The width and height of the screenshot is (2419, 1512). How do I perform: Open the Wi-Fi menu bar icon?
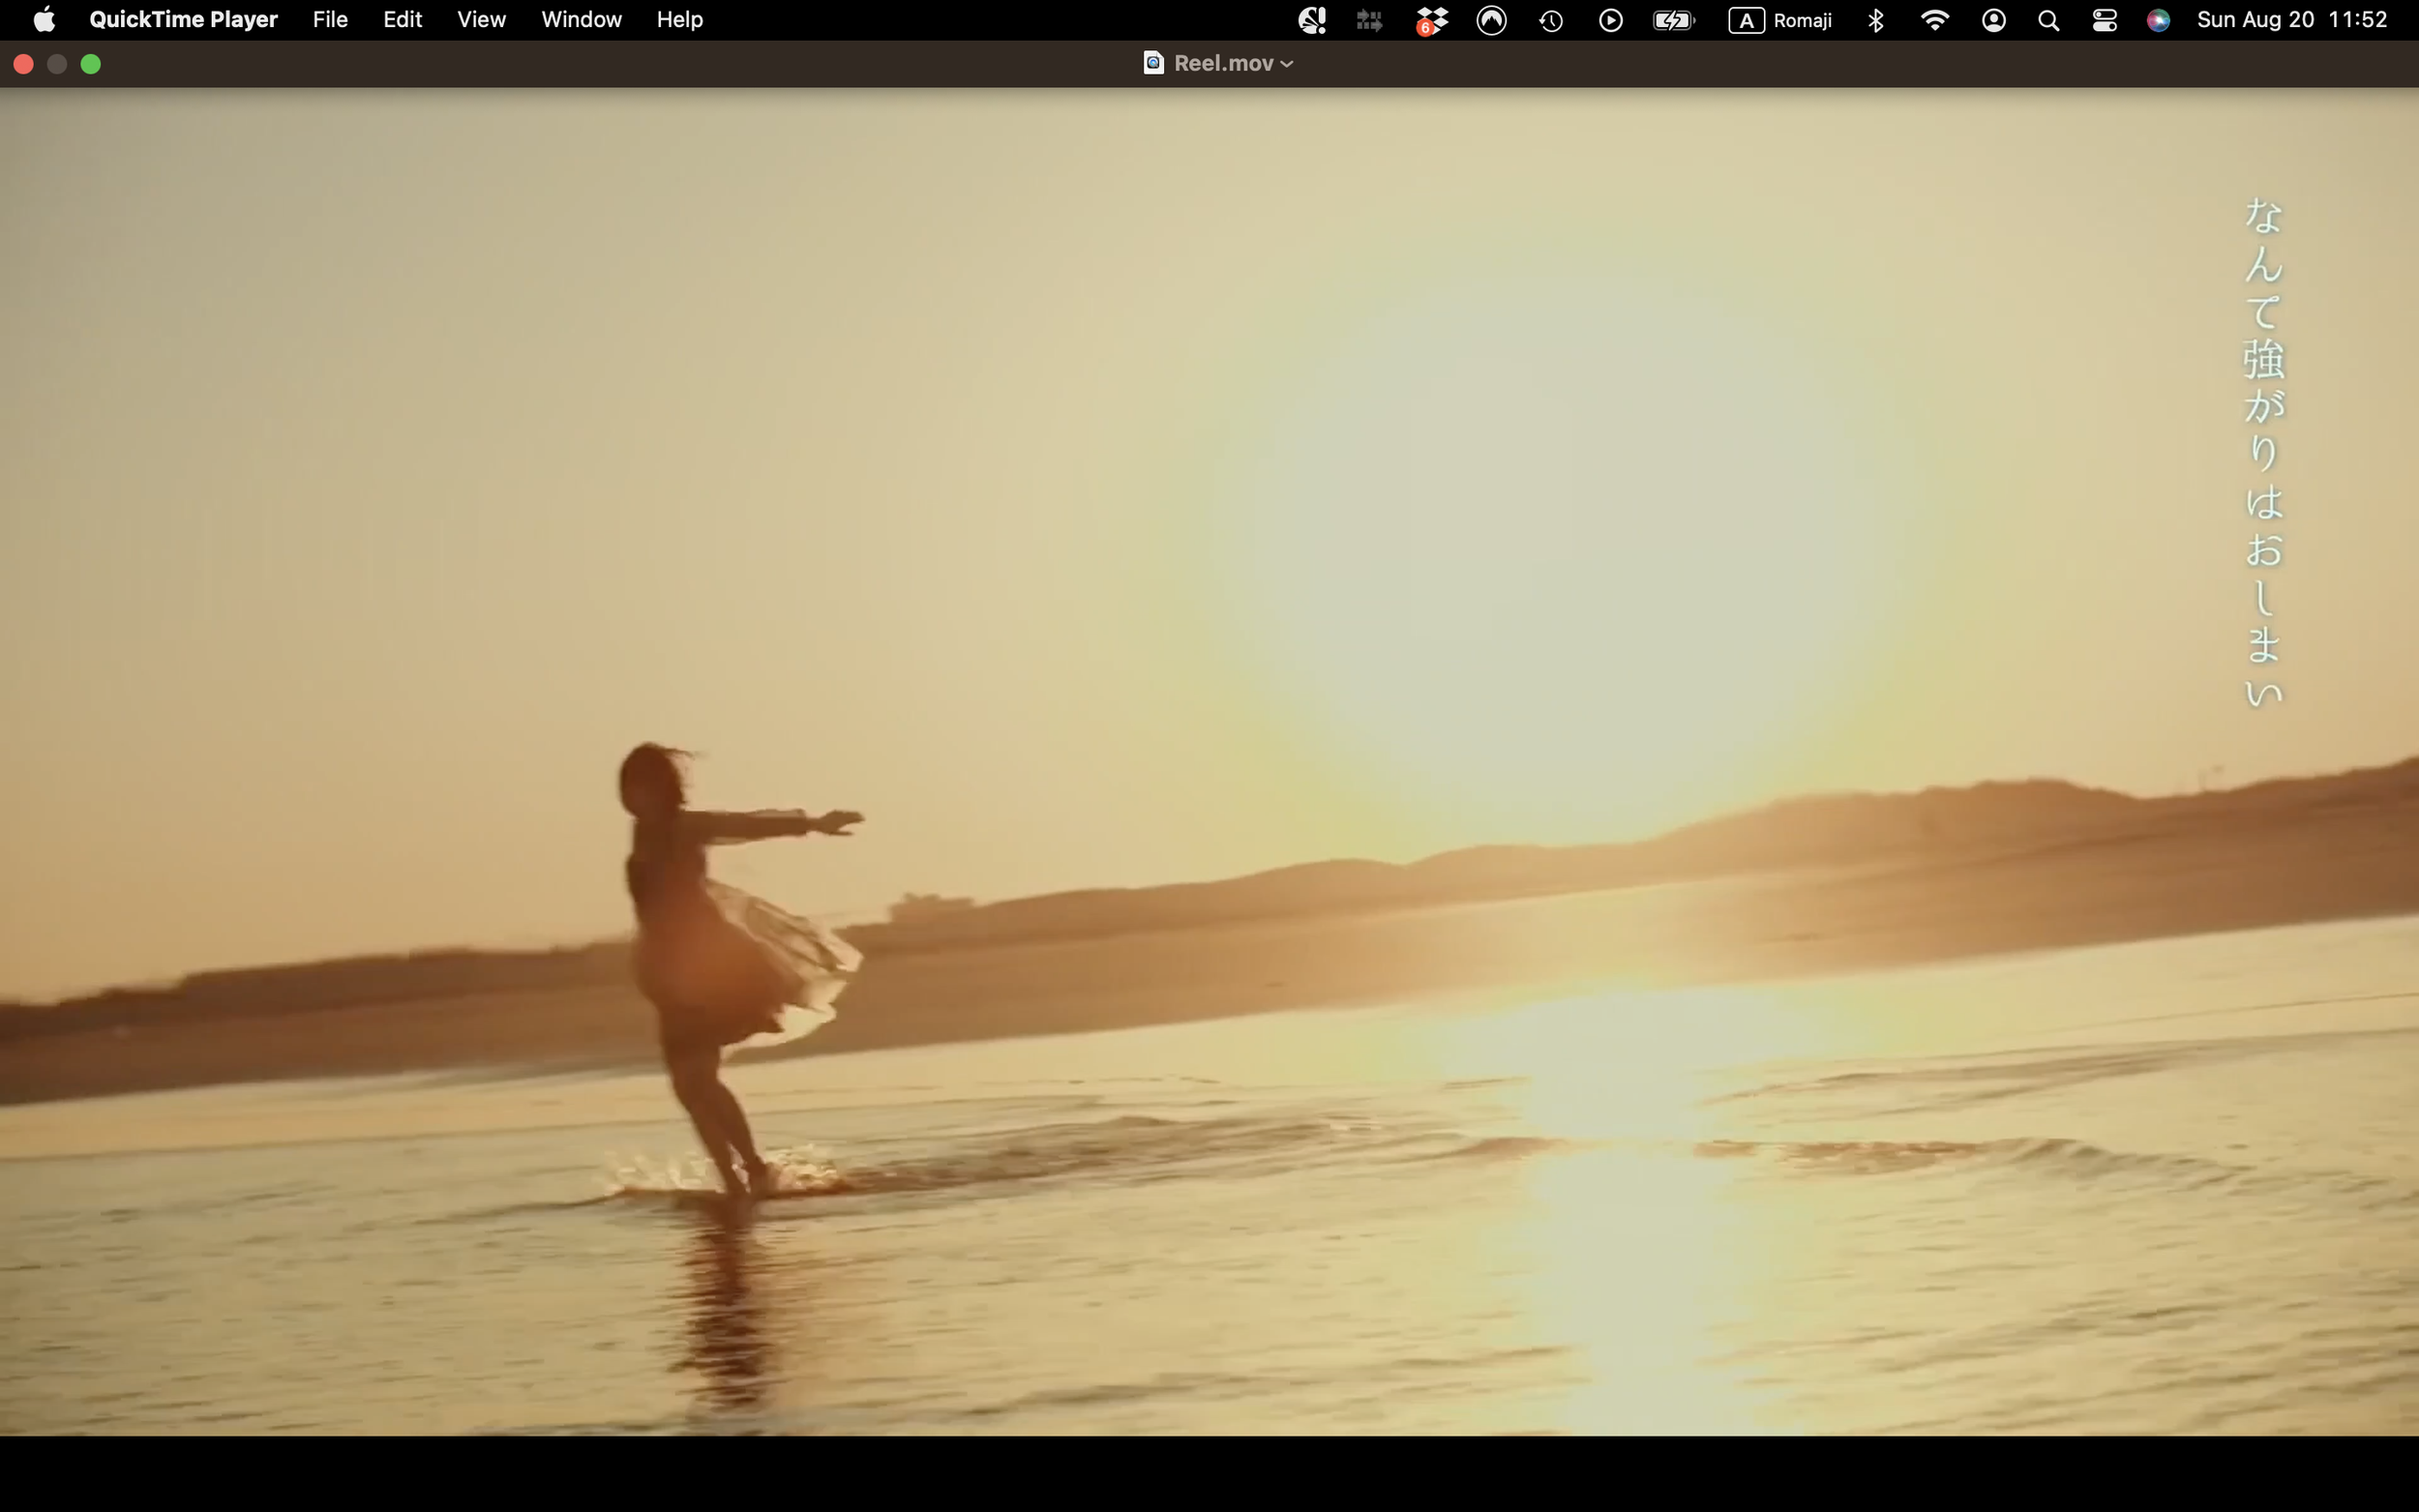click(1934, 20)
